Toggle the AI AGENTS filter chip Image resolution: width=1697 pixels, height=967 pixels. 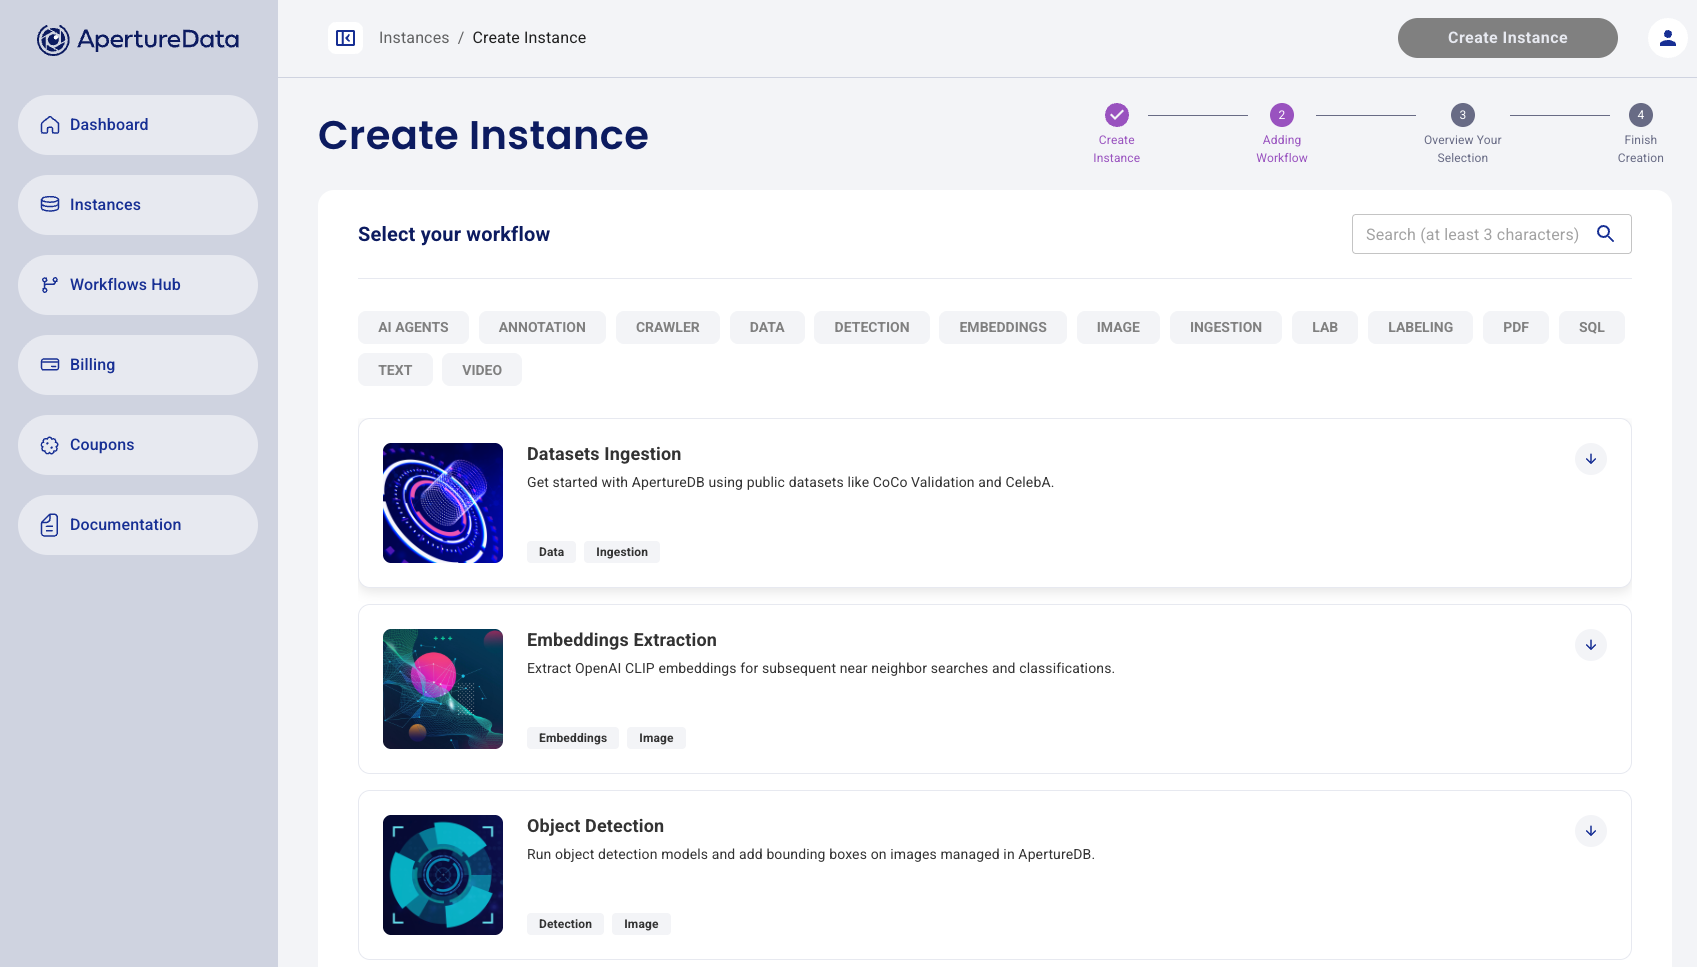tap(413, 327)
